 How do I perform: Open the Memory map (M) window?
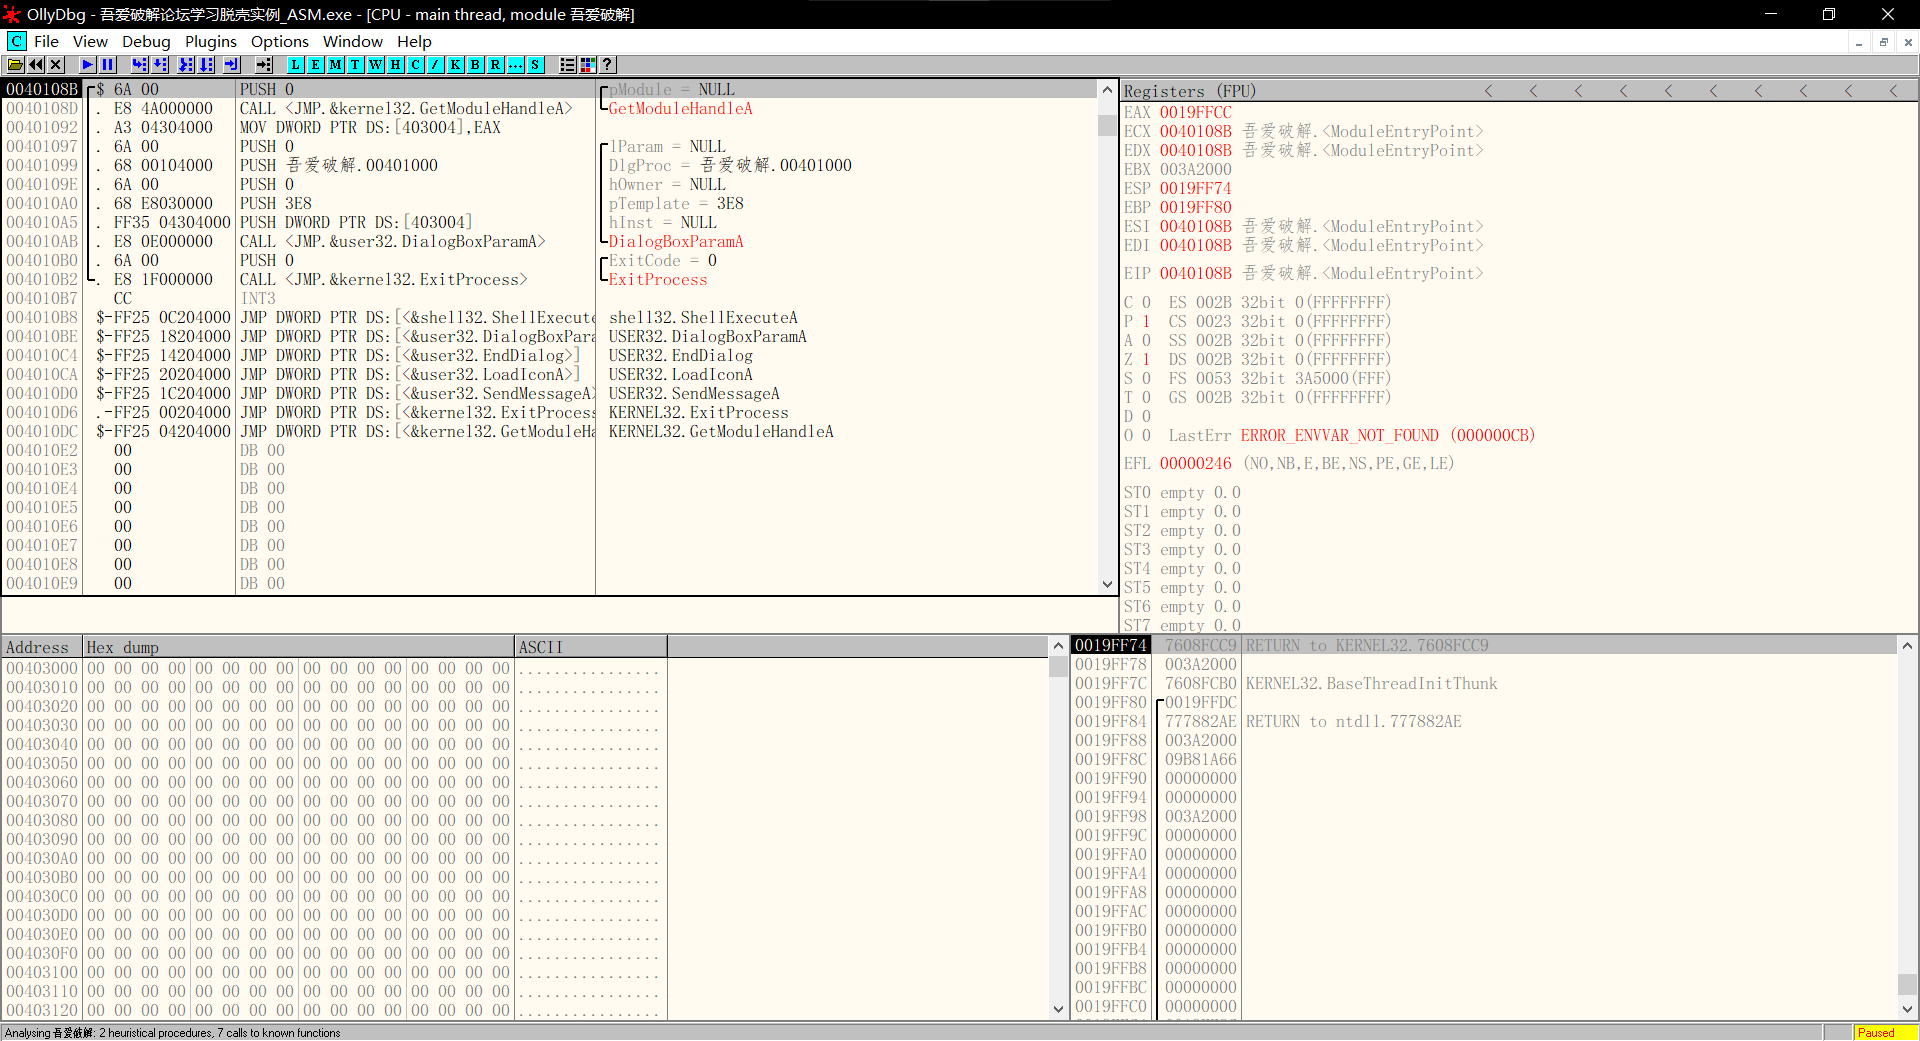point(335,65)
